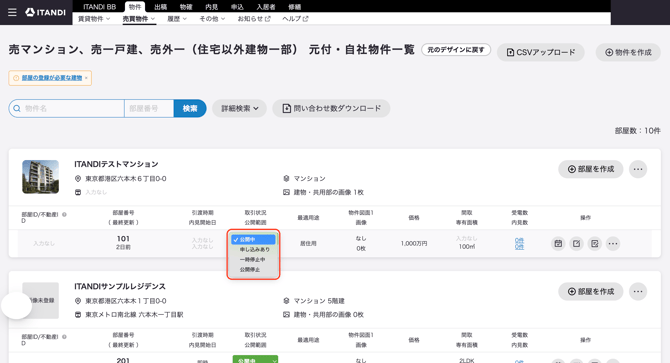
Task: Click room number 101
Action: point(123,239)
